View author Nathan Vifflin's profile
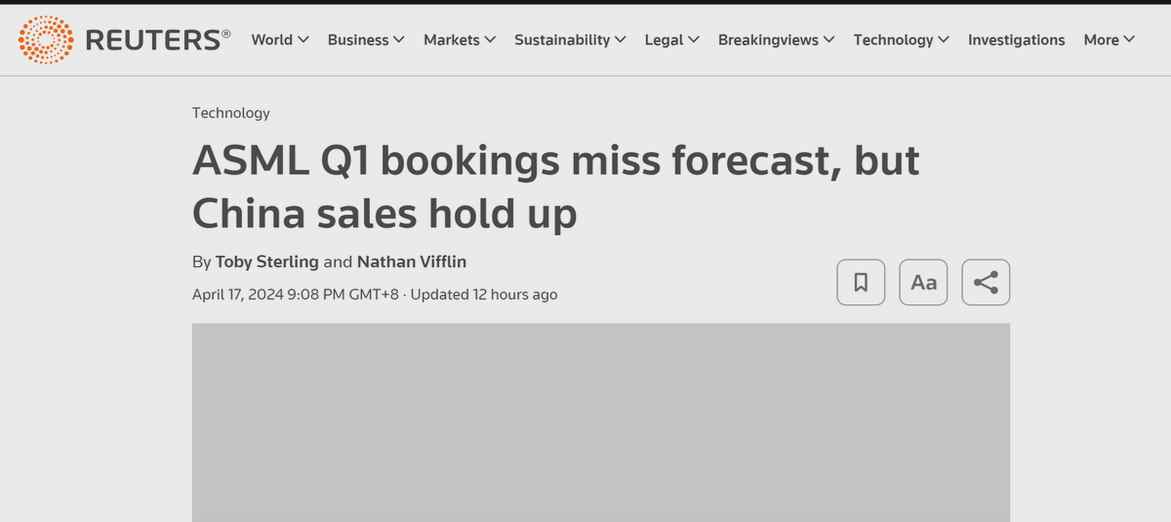 pos(411,262)
